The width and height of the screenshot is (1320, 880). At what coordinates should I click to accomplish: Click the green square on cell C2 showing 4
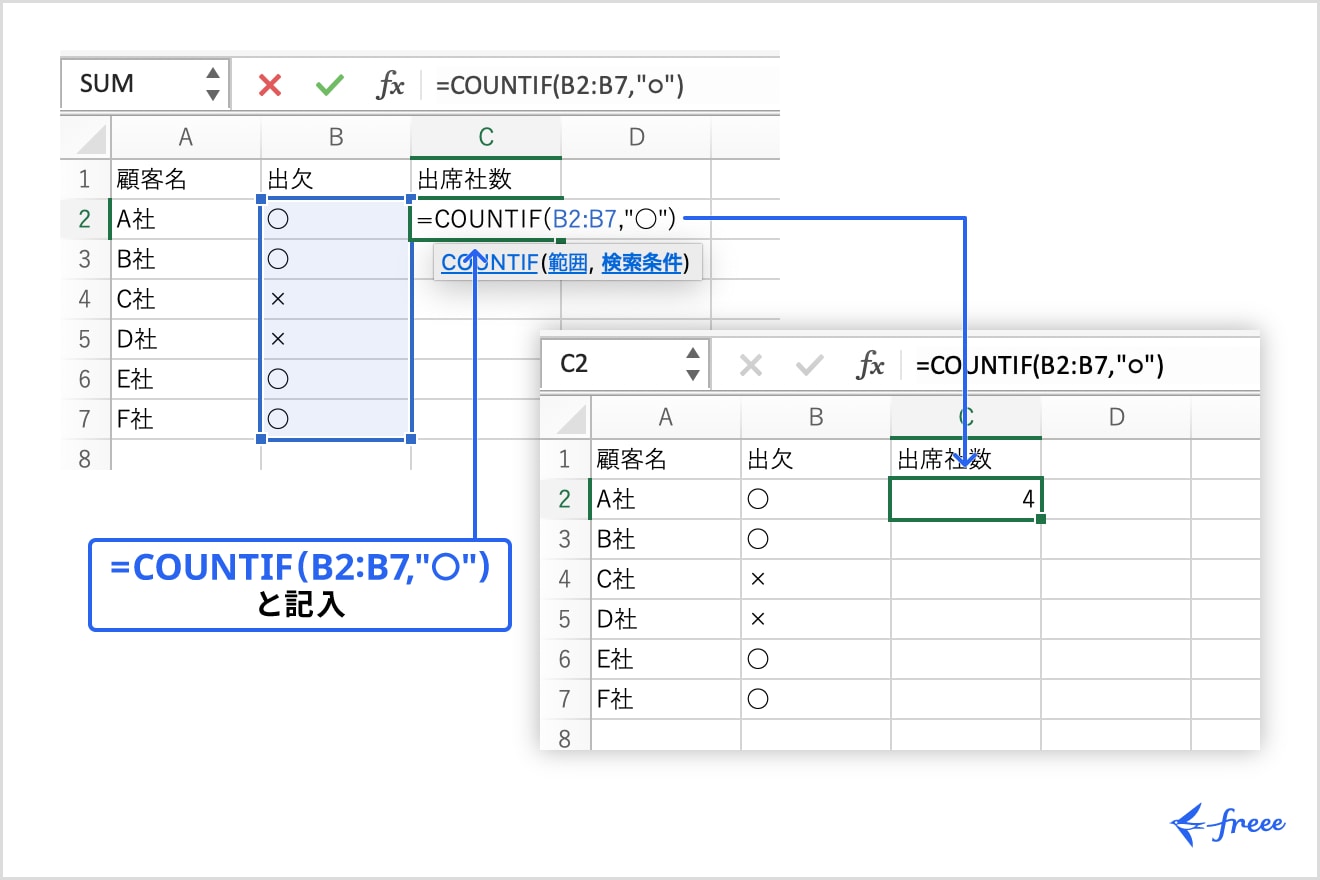tap(1040, 516)
